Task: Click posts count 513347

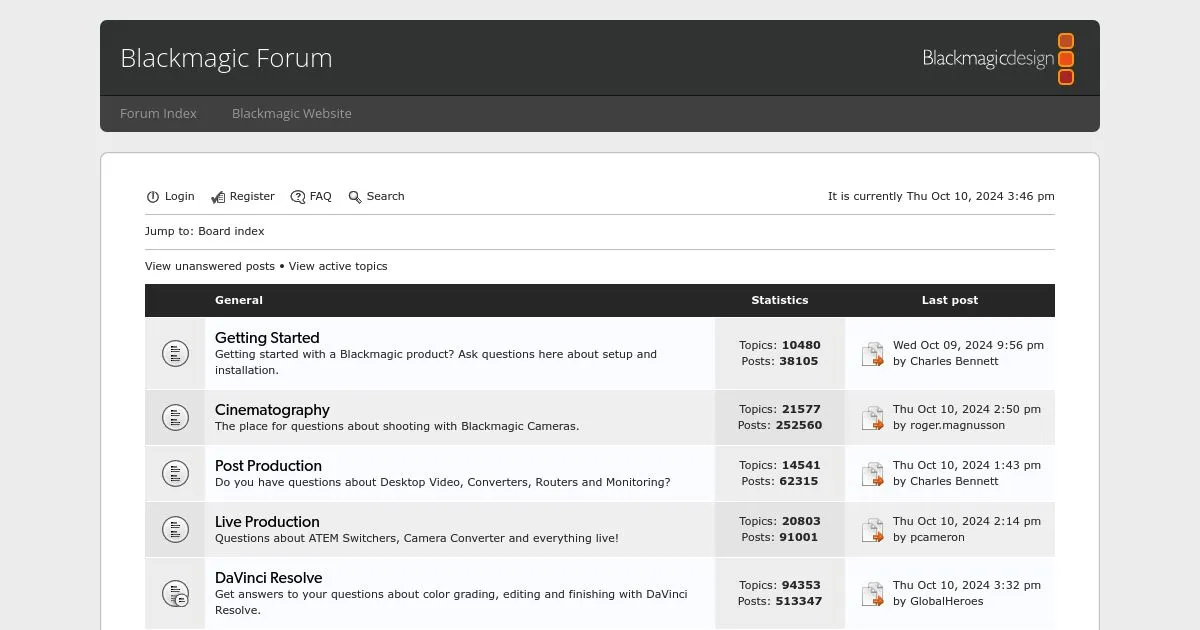Action: click(798, 601)
